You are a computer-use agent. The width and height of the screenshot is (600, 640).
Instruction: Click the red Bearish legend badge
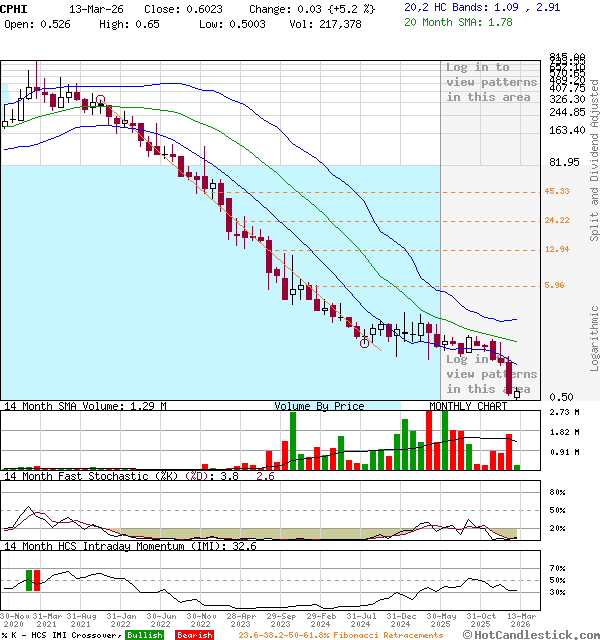pos(193,635)
